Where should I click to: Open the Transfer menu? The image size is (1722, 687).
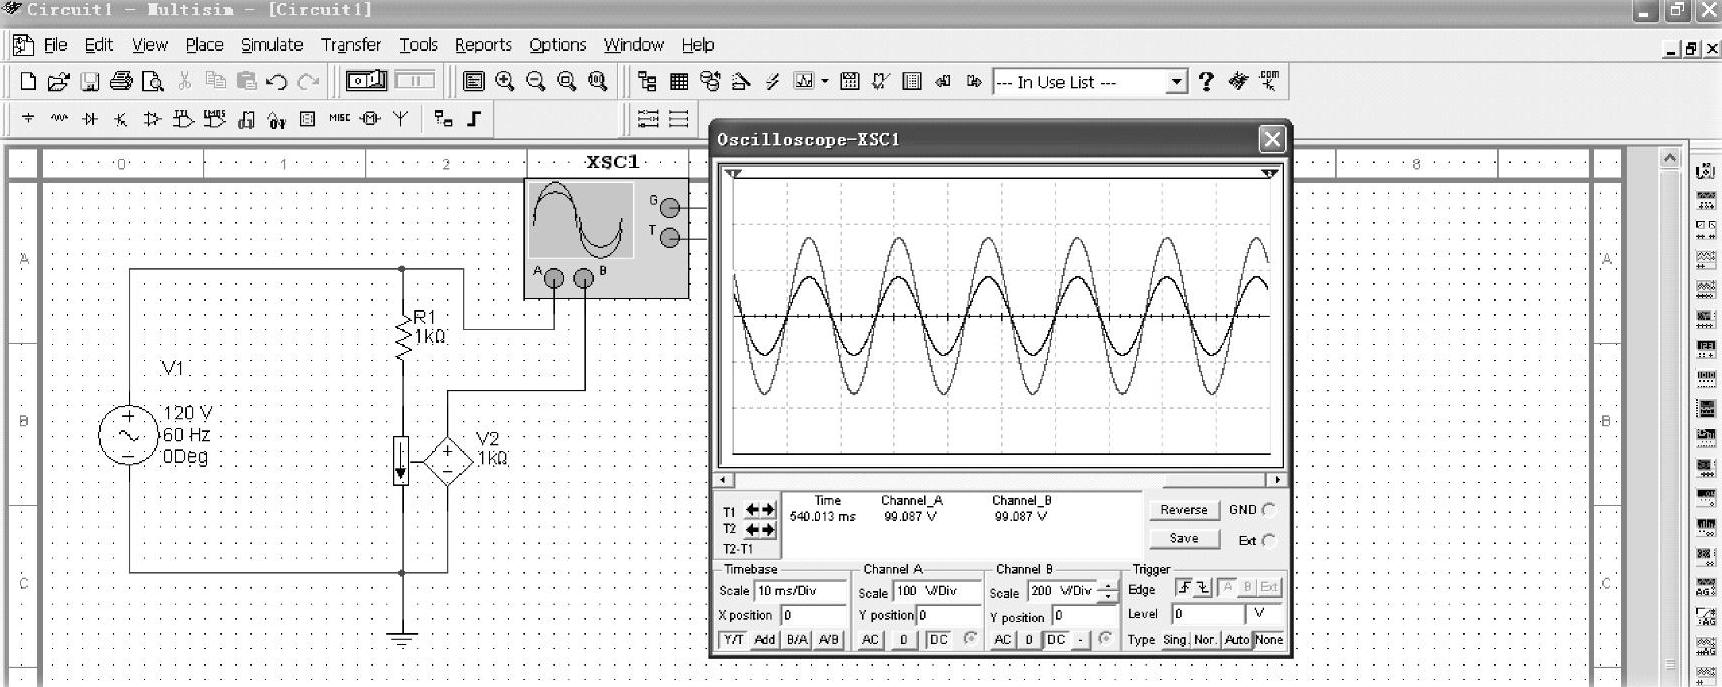tap(350, 45)
